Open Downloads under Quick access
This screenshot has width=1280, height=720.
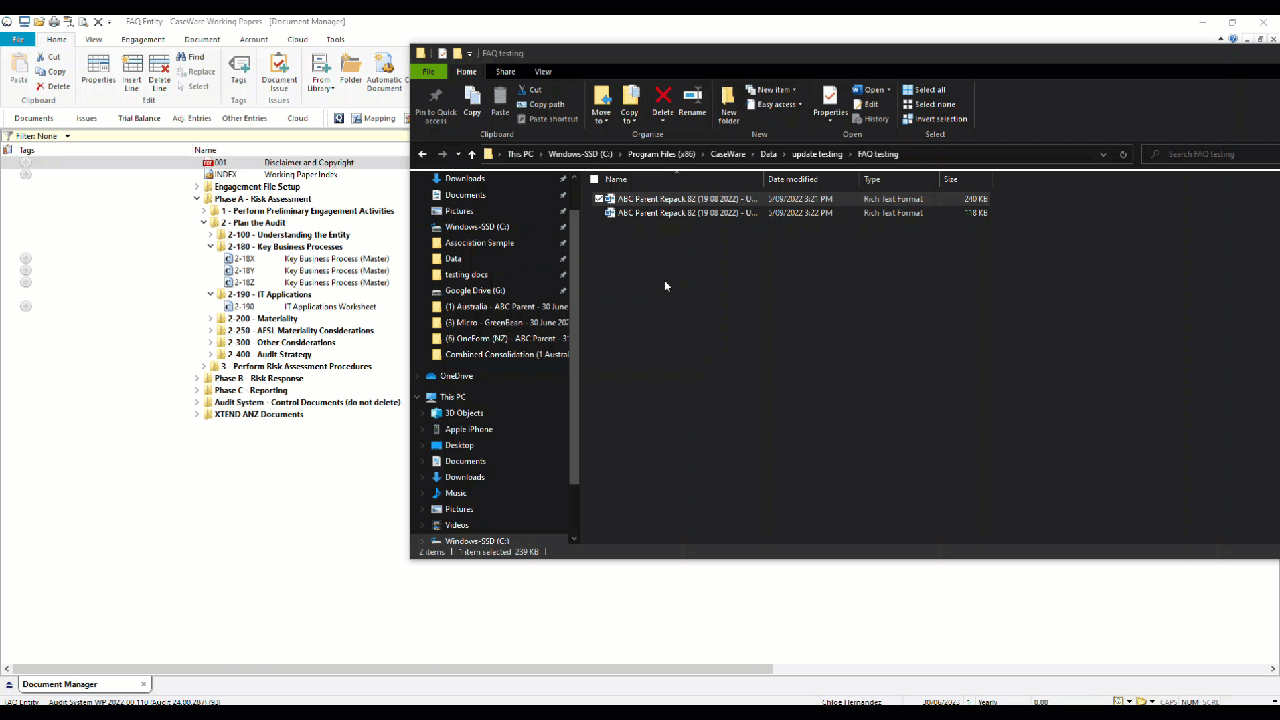coord(465,179)
